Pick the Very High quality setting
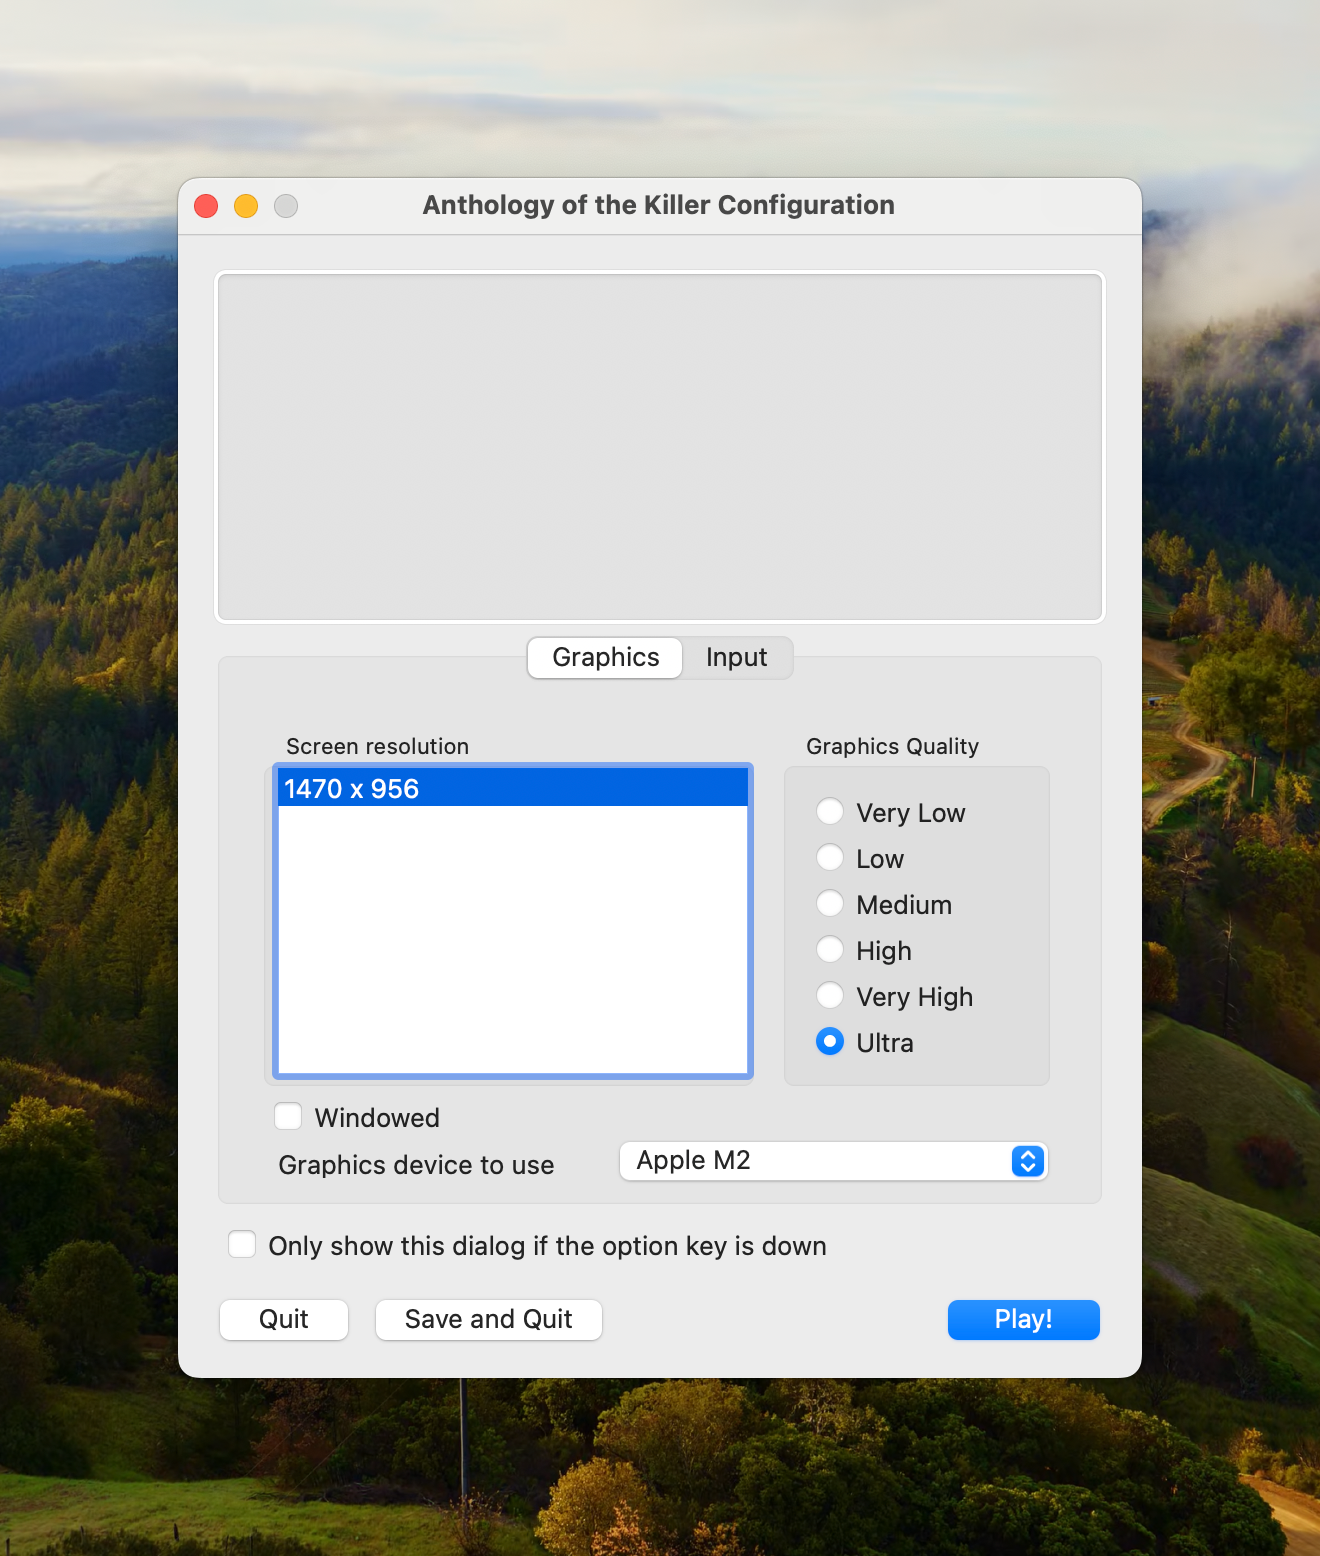Screen dimensions: 1320x1556 pyautogui.click(x=830, y=995)
